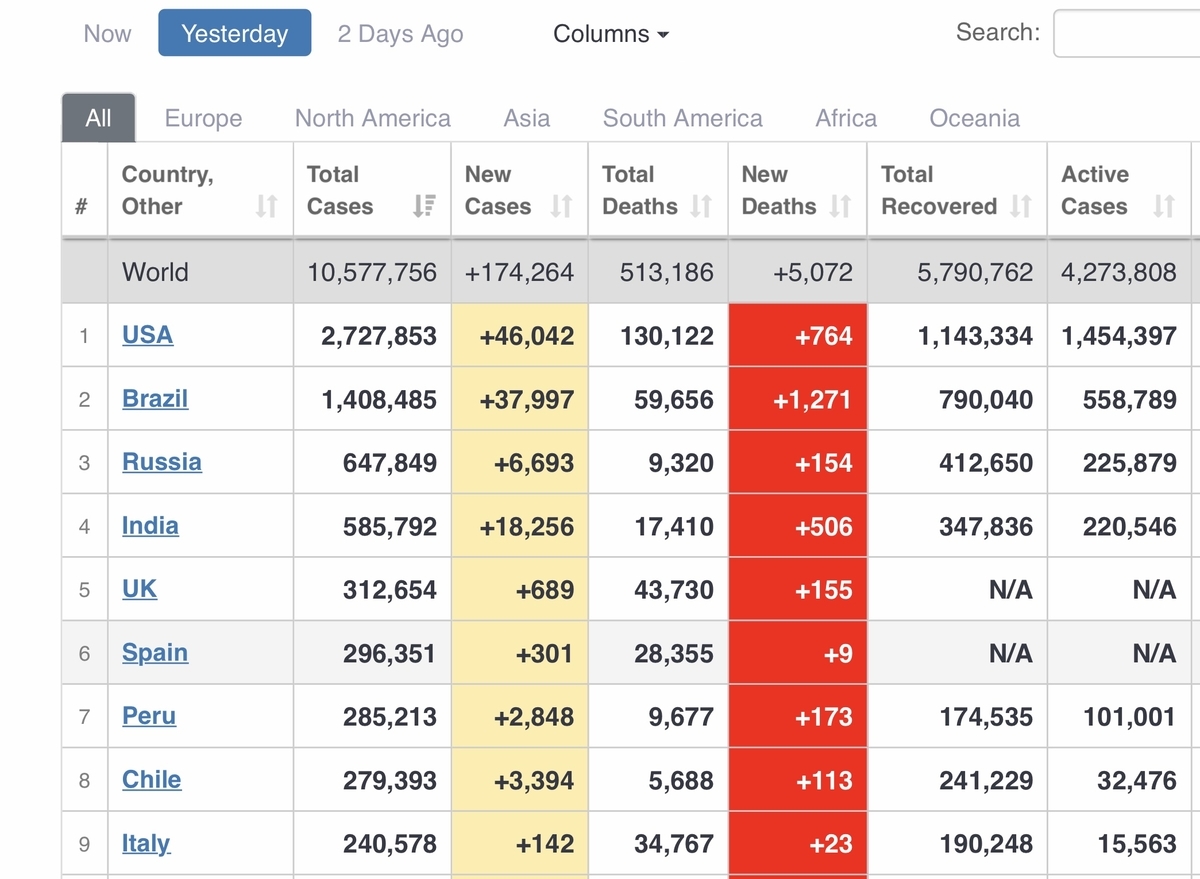This screenshot has height=879, width=1200.
Task: Sort by the New Cases column arrows
Action: tap(562, 206)
